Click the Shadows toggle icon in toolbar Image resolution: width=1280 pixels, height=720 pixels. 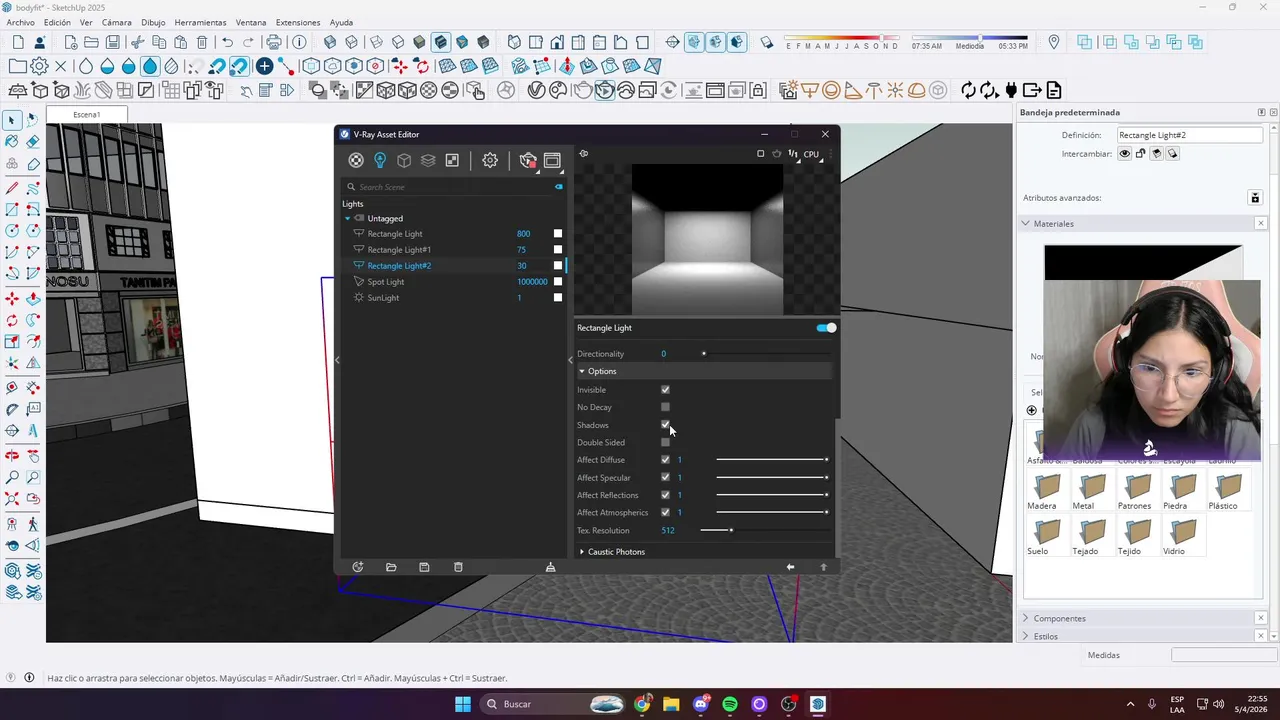click(766, 42)
